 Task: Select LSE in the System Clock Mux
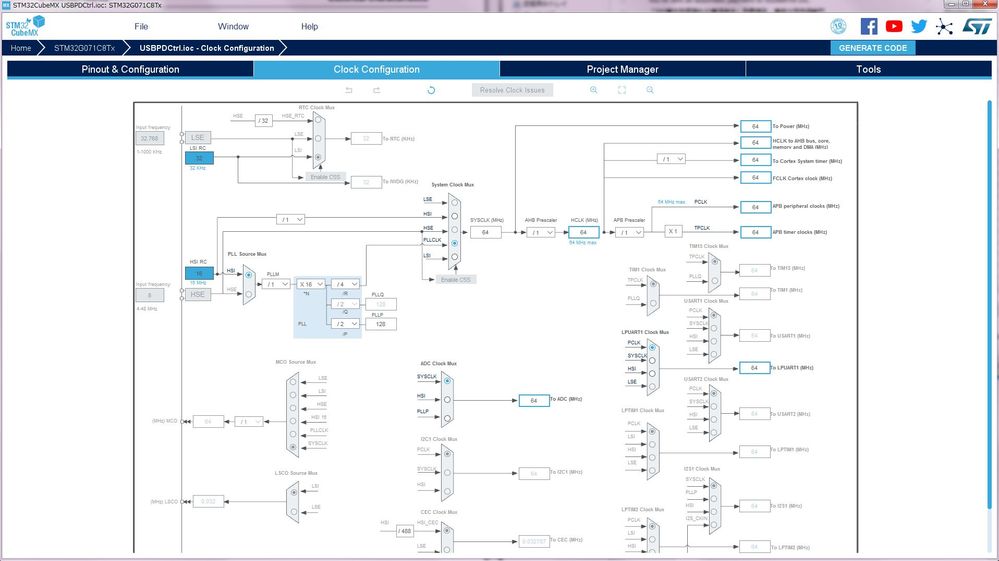click(454, 203)
